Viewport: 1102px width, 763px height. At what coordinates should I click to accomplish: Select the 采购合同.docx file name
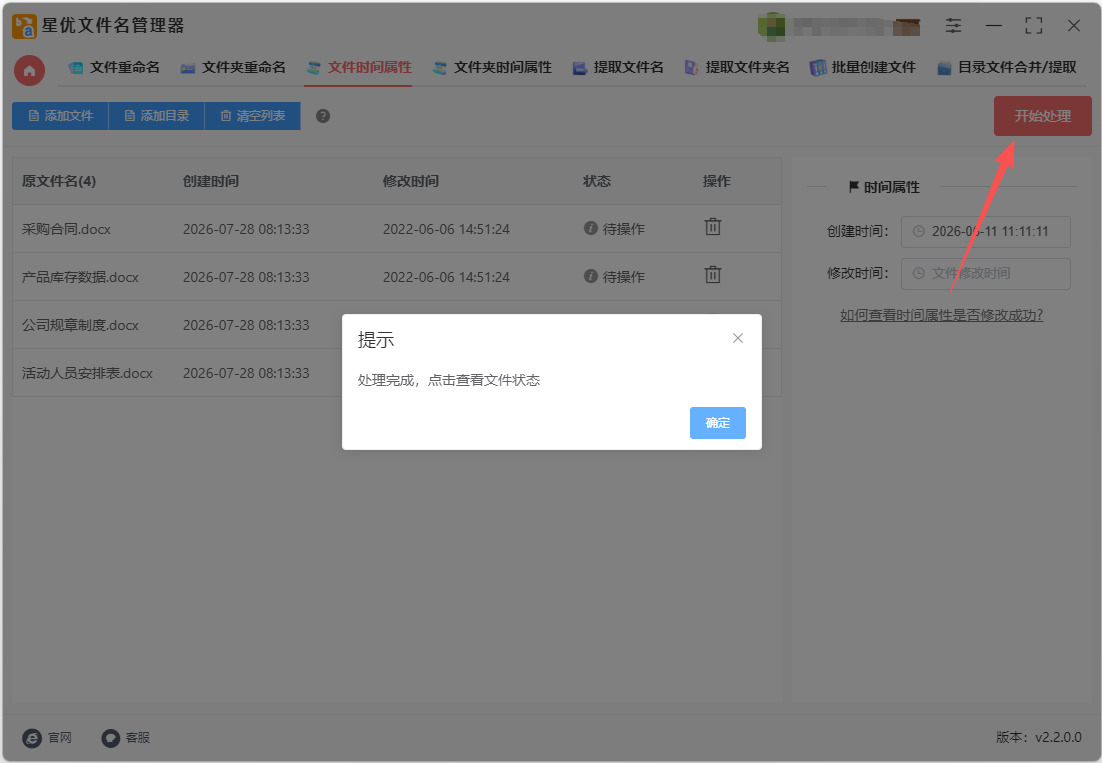click(66, 229)
